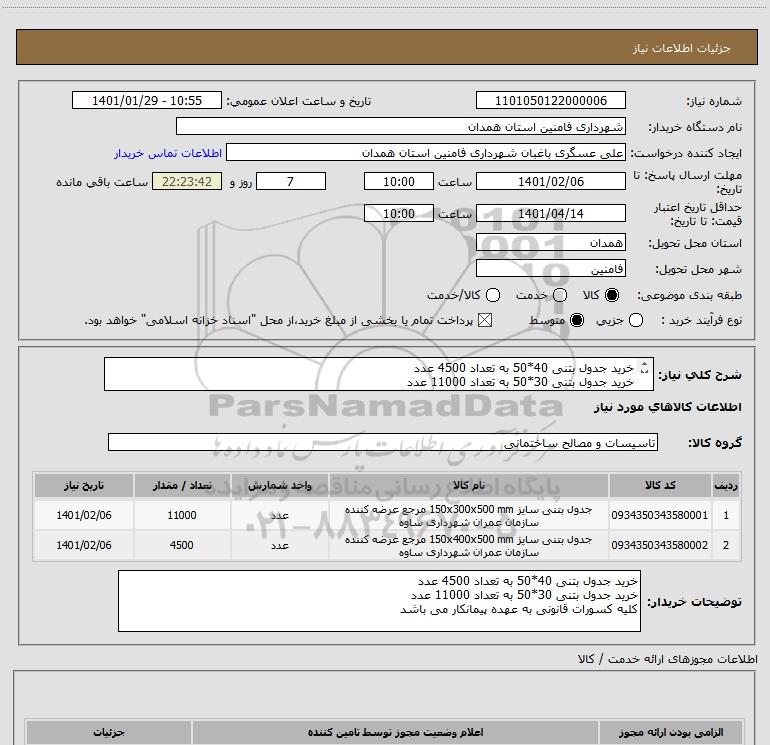Click goods group field تاسیسات و مصالح ساختمانی
This screenshot has width=770, height=745.
[x=383, y=442]
